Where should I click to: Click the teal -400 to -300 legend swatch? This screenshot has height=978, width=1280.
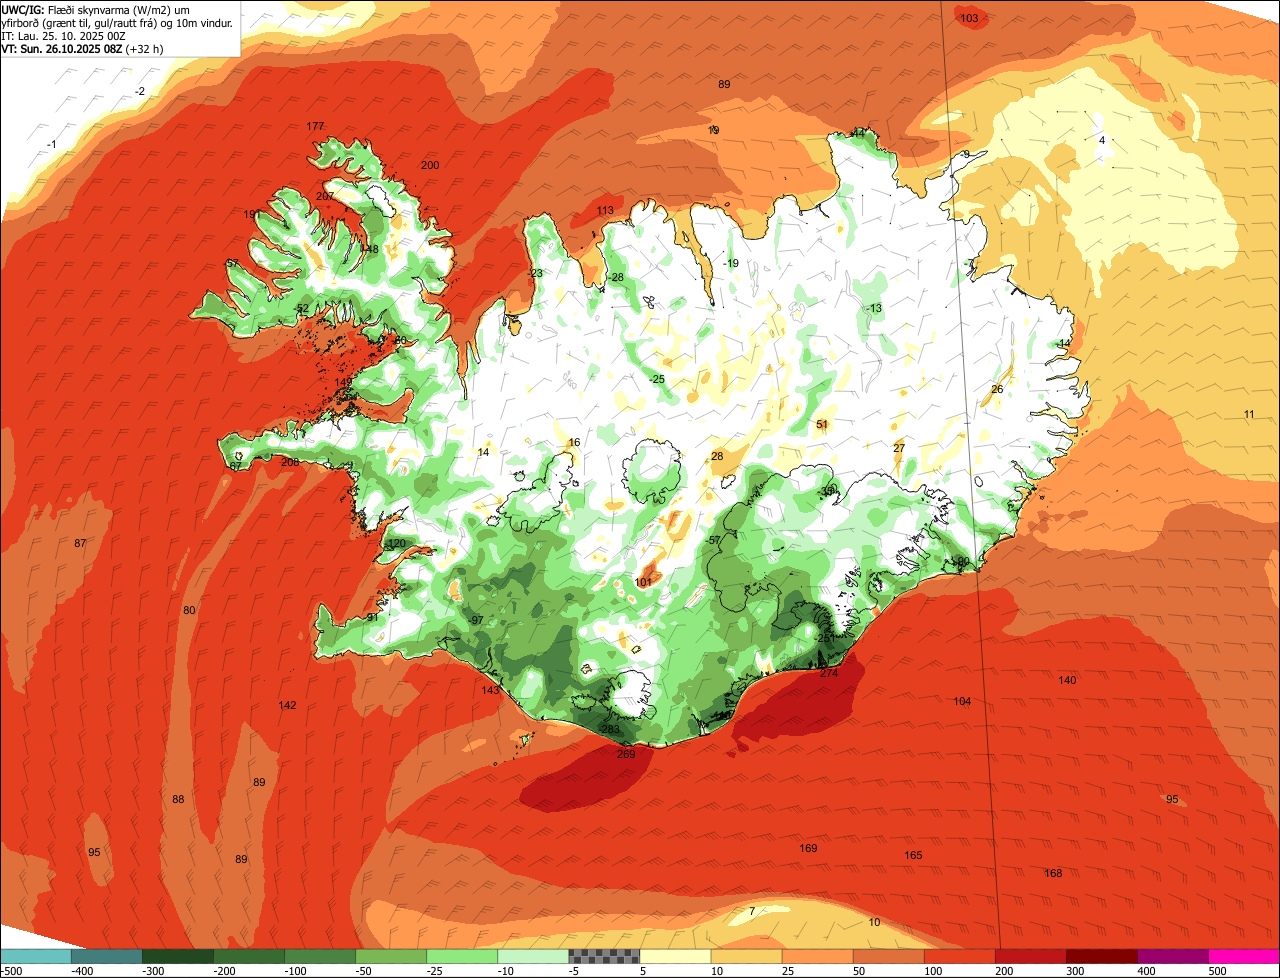point(106,956)
